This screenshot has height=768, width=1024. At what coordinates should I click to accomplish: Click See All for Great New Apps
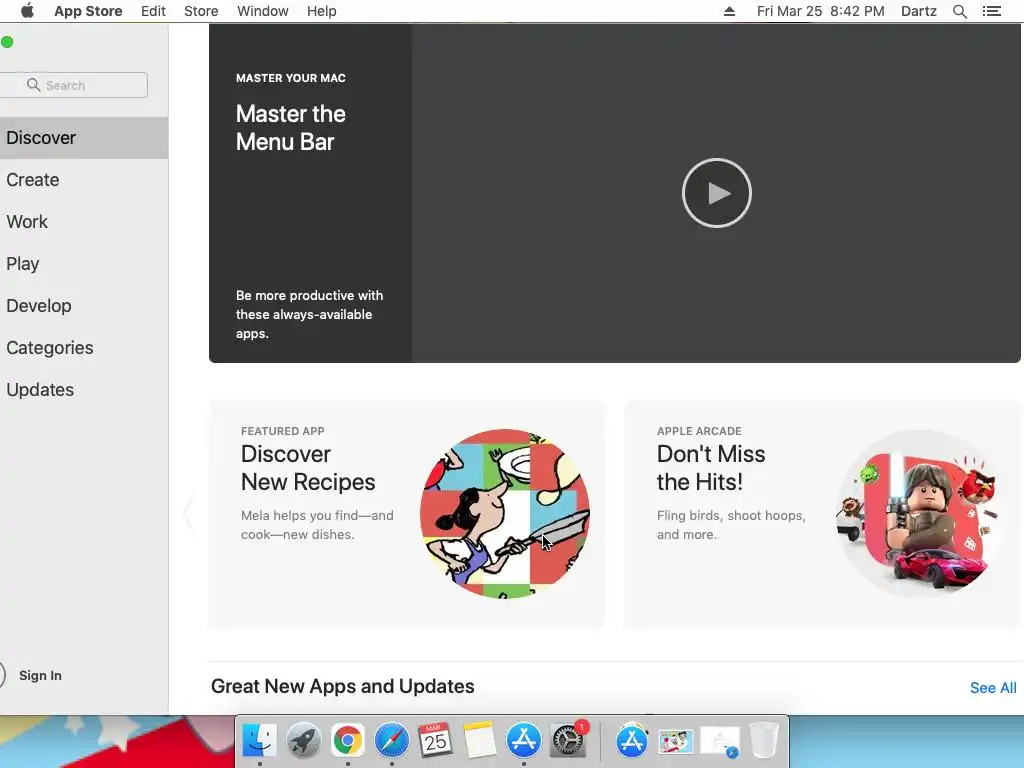(993, 688)
